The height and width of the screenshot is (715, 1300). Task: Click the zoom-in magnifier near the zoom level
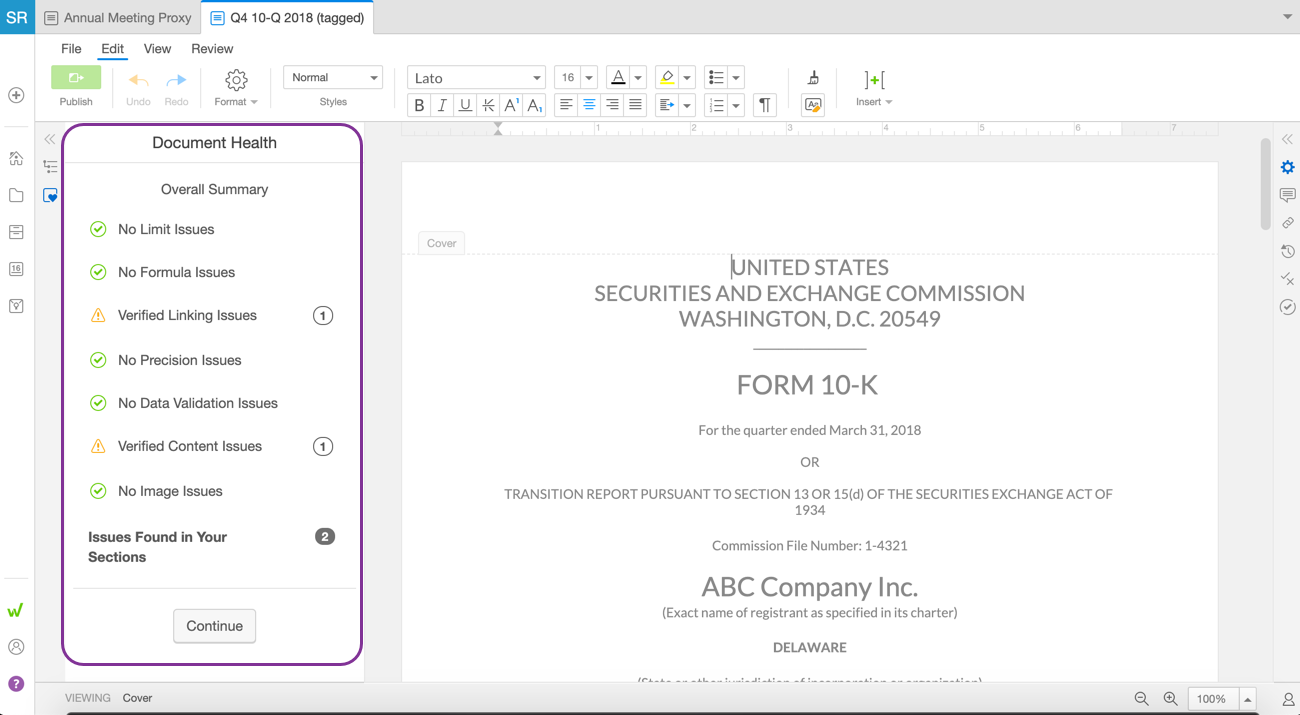pyautogui.click(x=1169, y=698)
